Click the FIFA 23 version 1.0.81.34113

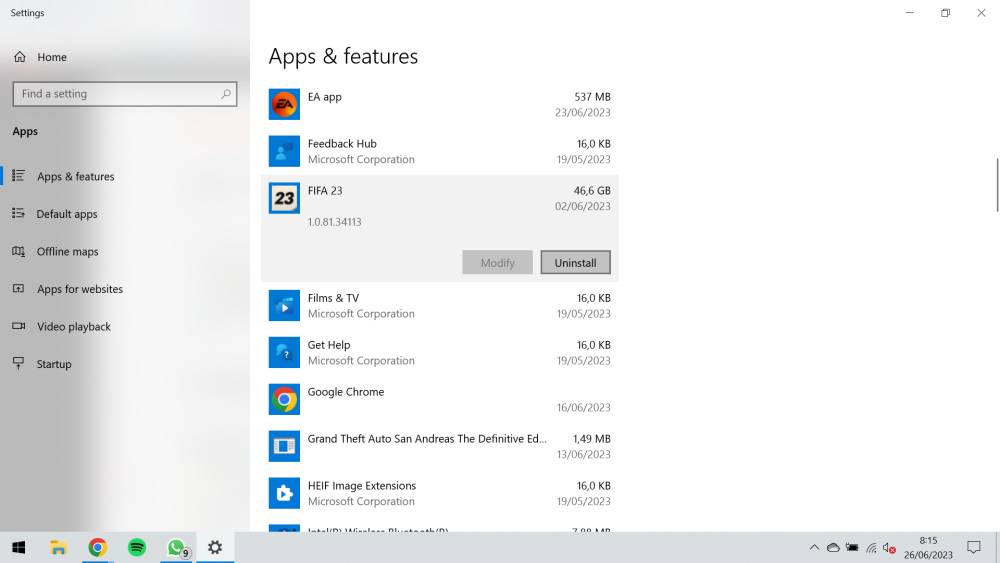pyautogui.click(x=334, y=222)
